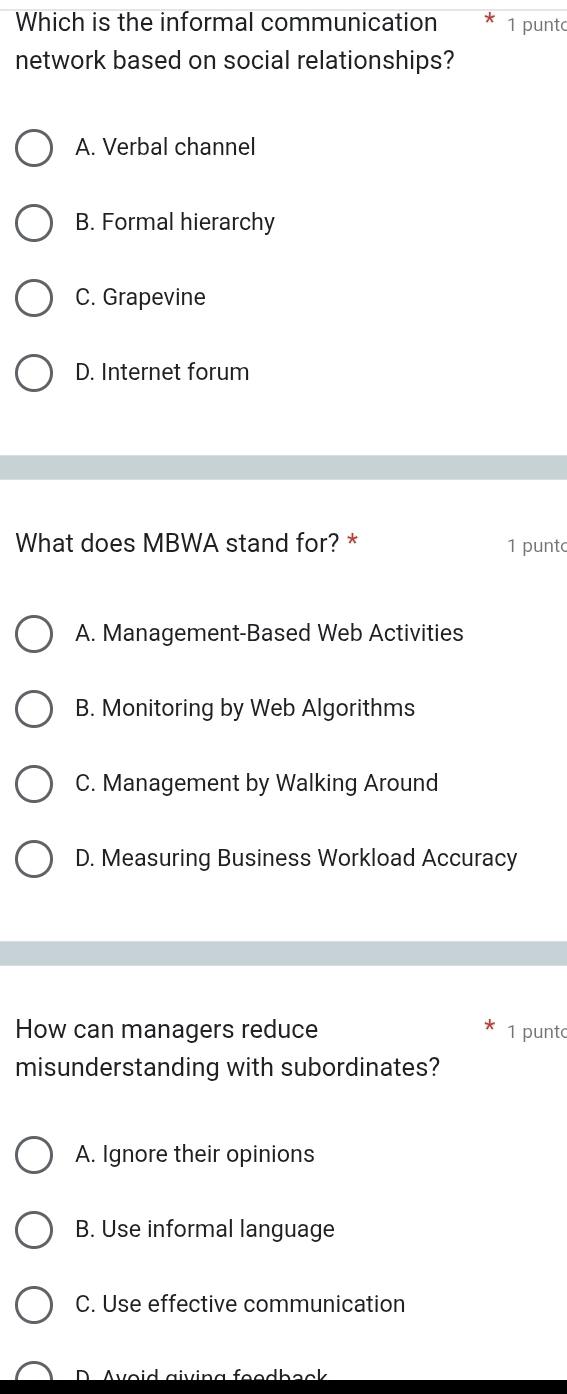
Task: Choose A. Management-Based Web Activities
Action: [x=34, y=633]
